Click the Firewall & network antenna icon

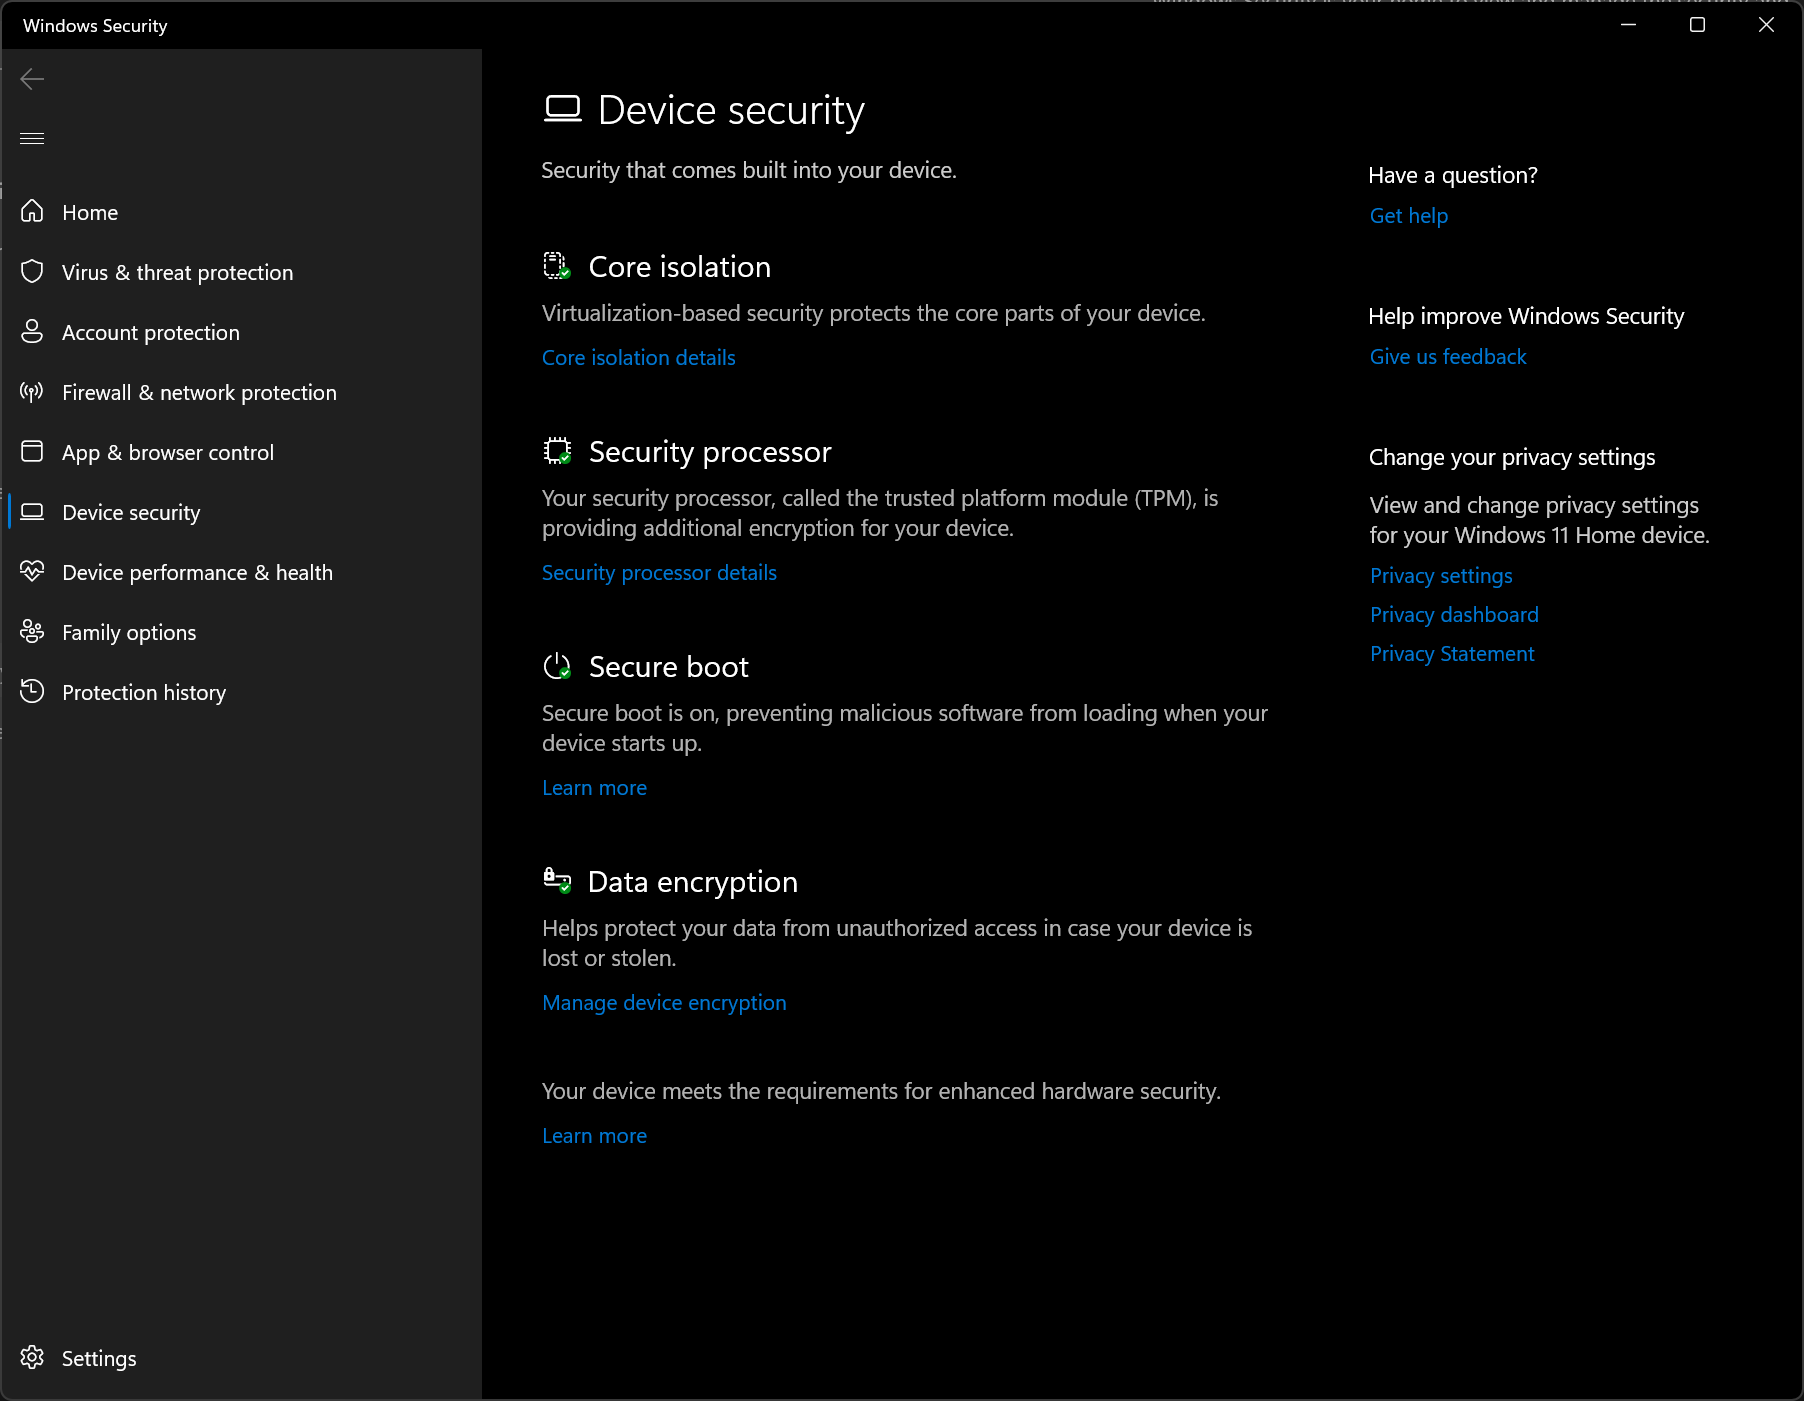click(x=32, y=391)
